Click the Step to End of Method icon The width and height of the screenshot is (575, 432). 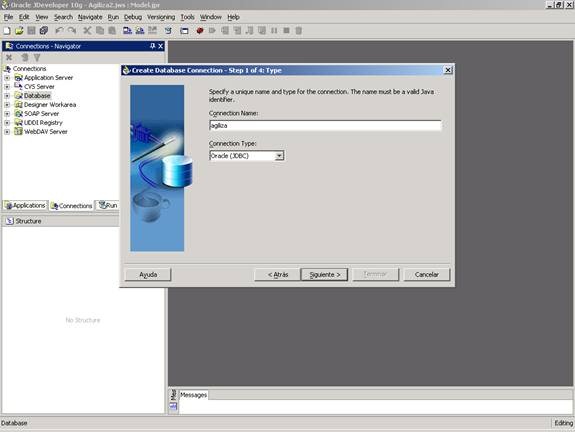point(262,30)
